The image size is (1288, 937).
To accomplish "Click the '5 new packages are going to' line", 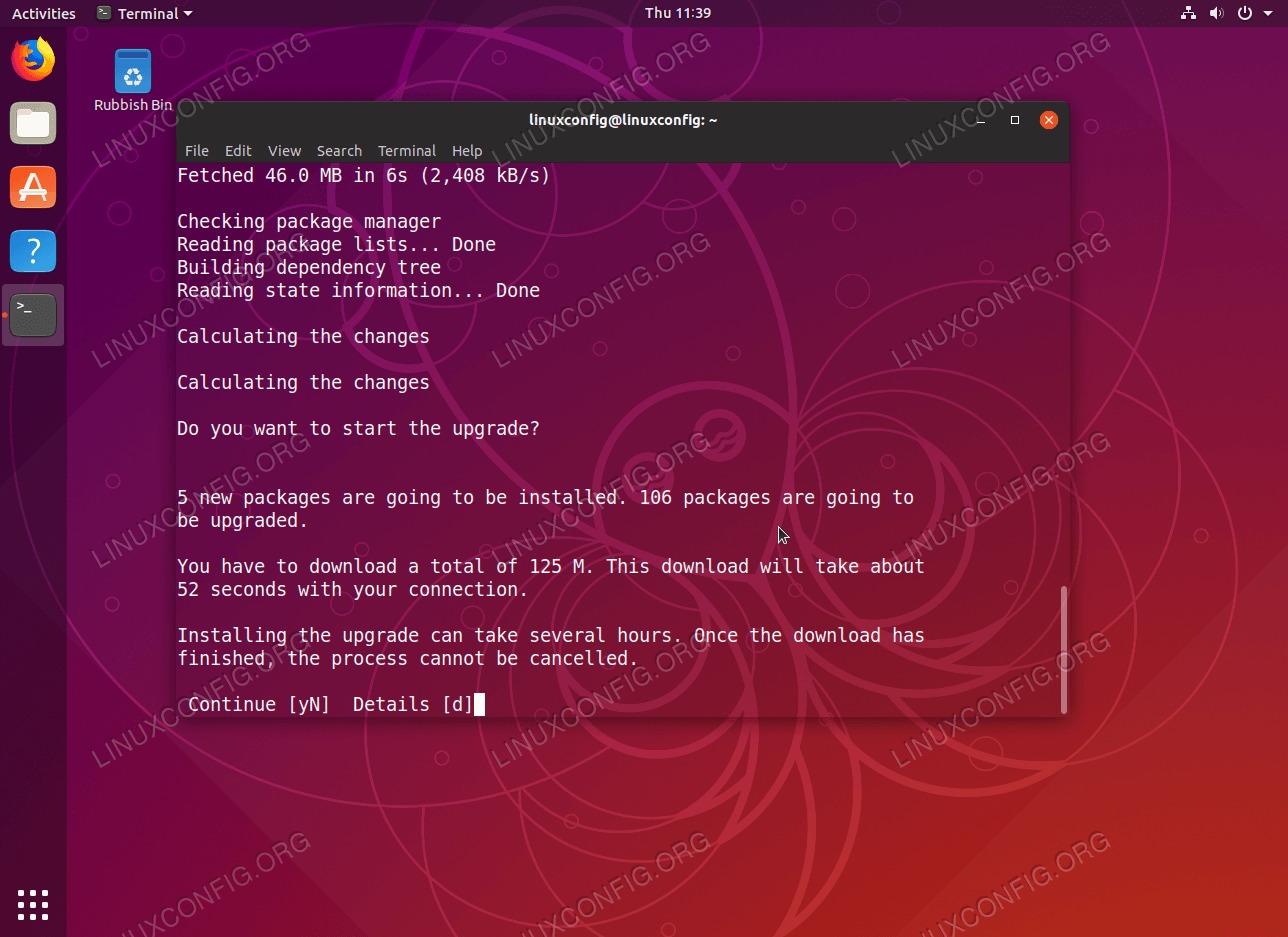I will 545,497.
